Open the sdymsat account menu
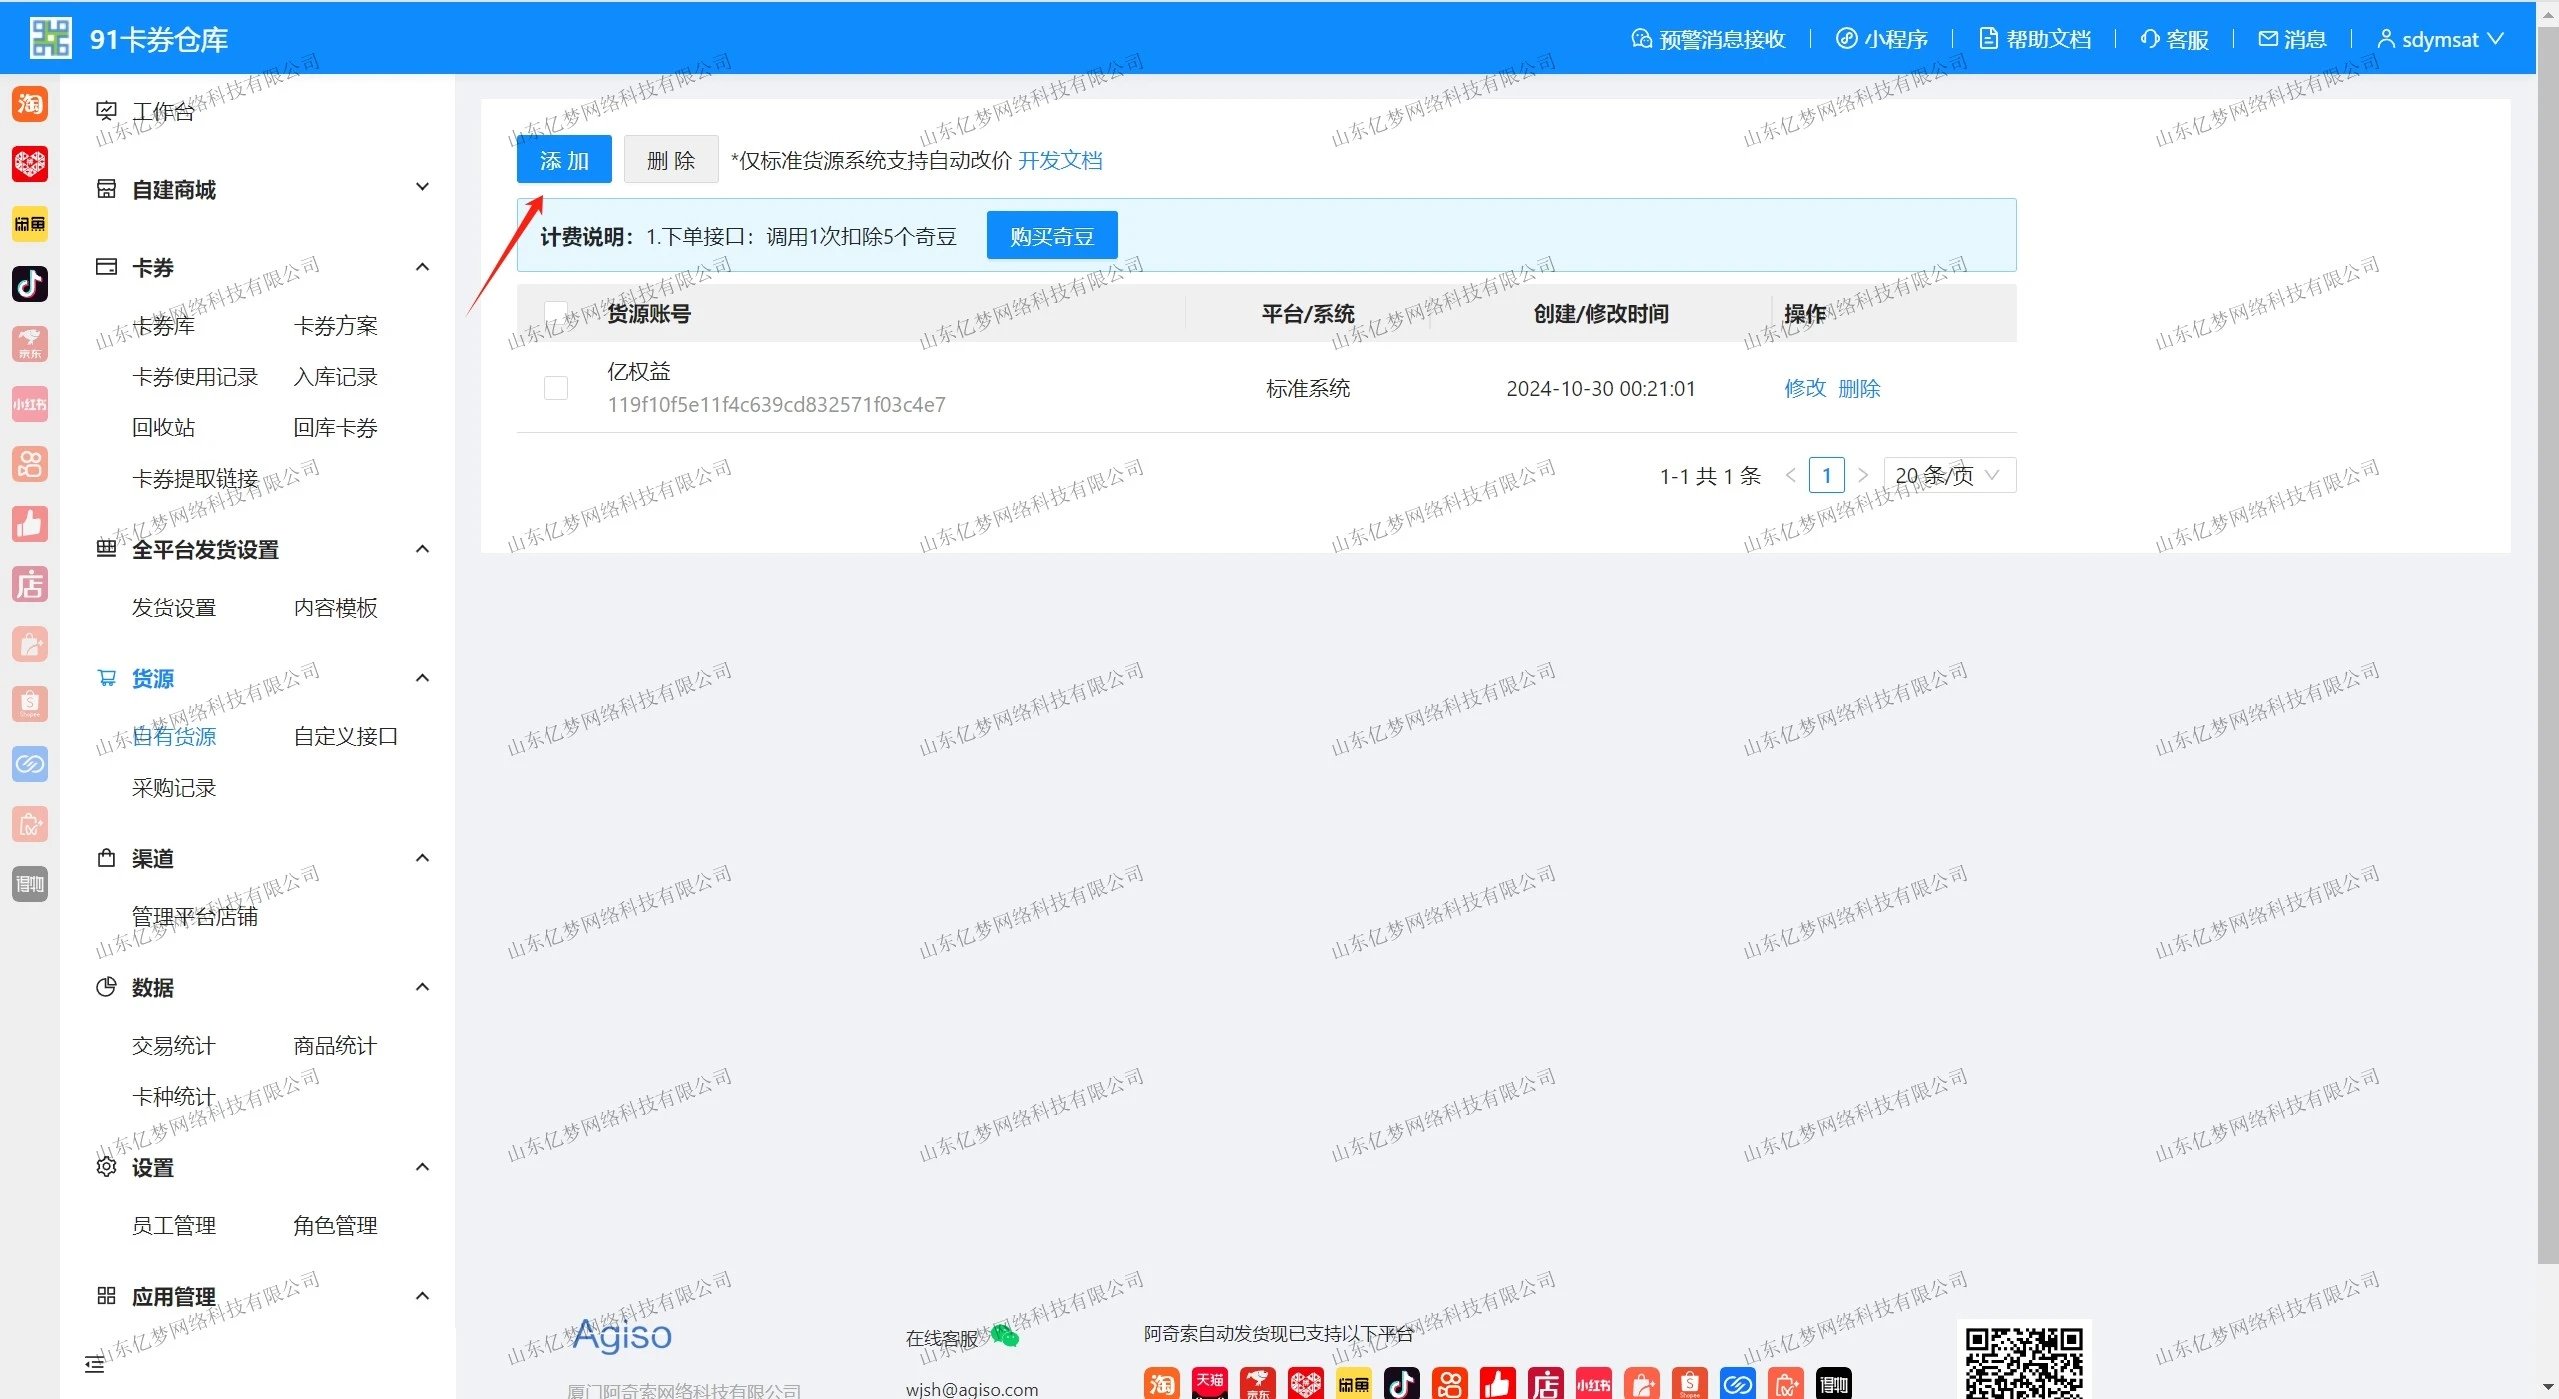The width and height of the screenshot is (2559, 1399). 2440,38
